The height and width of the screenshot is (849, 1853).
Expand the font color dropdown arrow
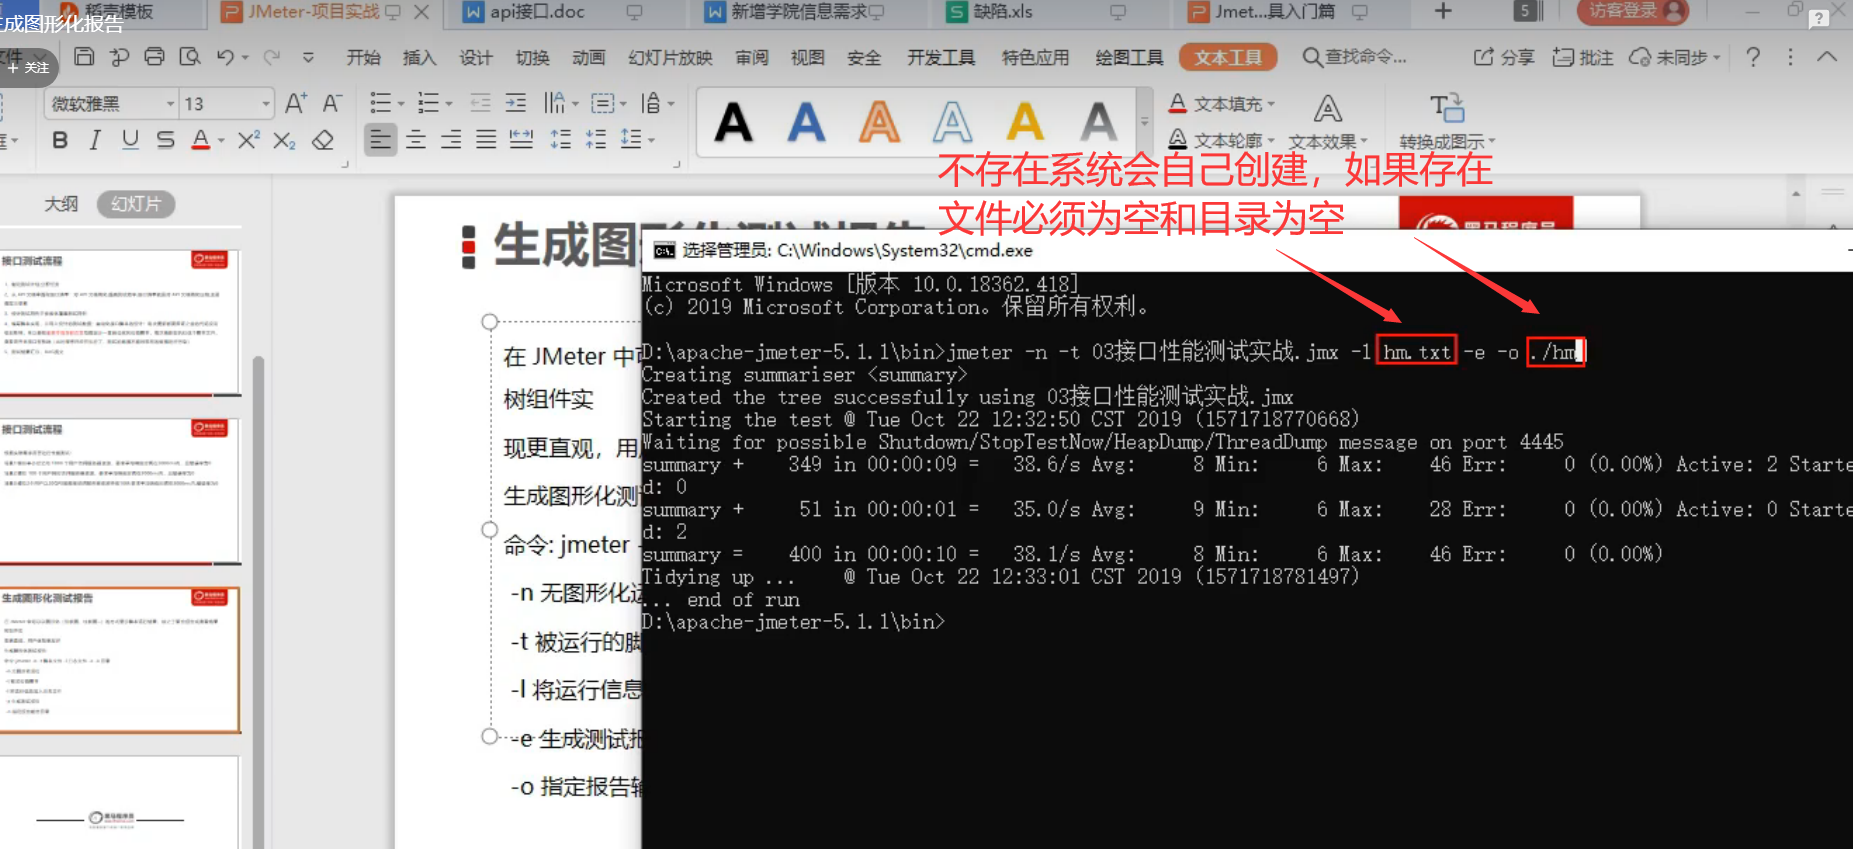point(221,141)
